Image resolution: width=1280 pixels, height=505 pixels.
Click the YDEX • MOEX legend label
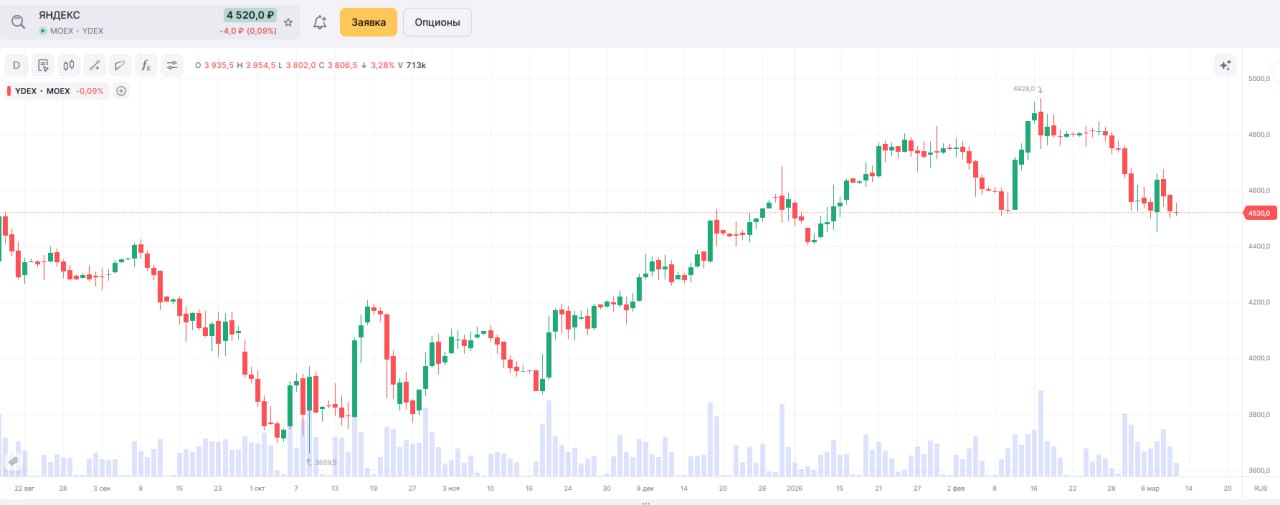pyautogui.click(x=42, y=91)
